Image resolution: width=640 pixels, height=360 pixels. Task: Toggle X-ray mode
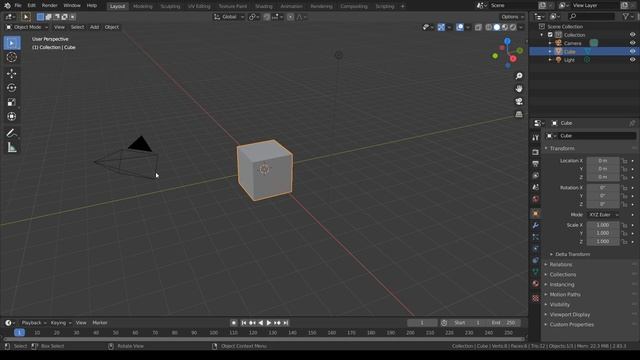click(478, 27)
